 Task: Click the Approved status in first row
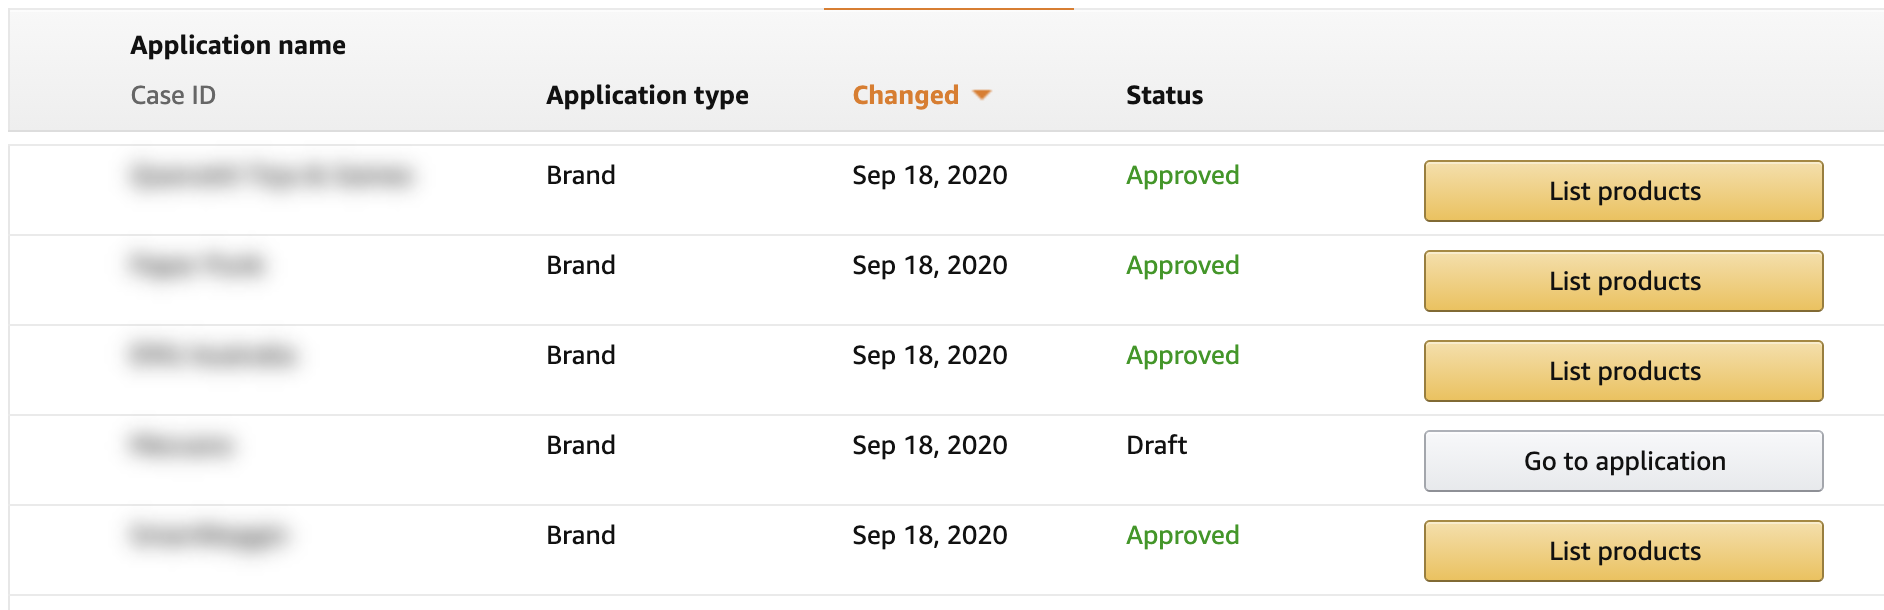pyautogui.click(x=1182, y=176)
